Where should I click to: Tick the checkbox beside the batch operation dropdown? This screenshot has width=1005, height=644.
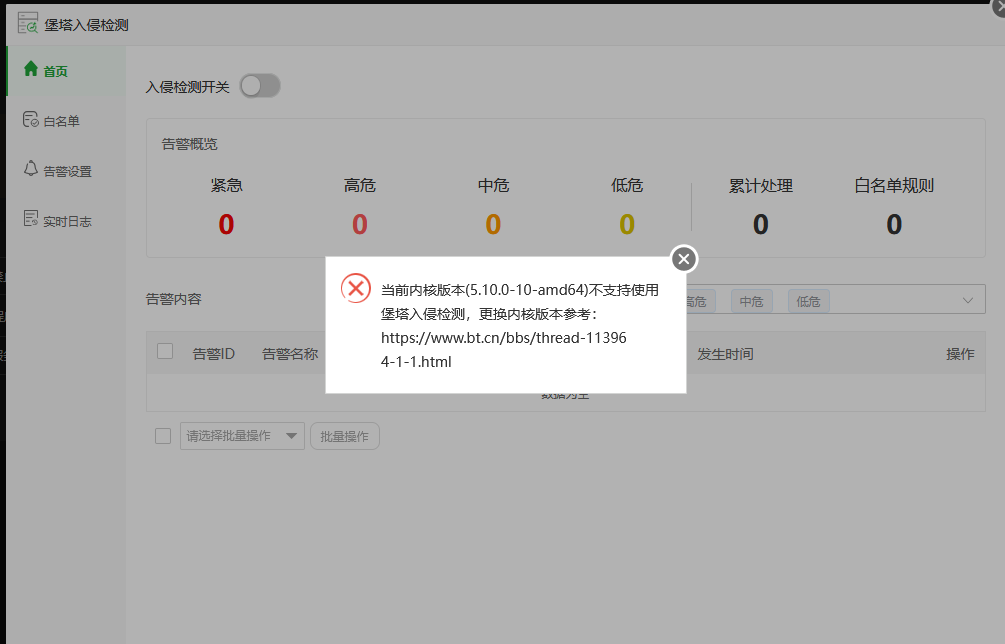click(x=163, y=435)
